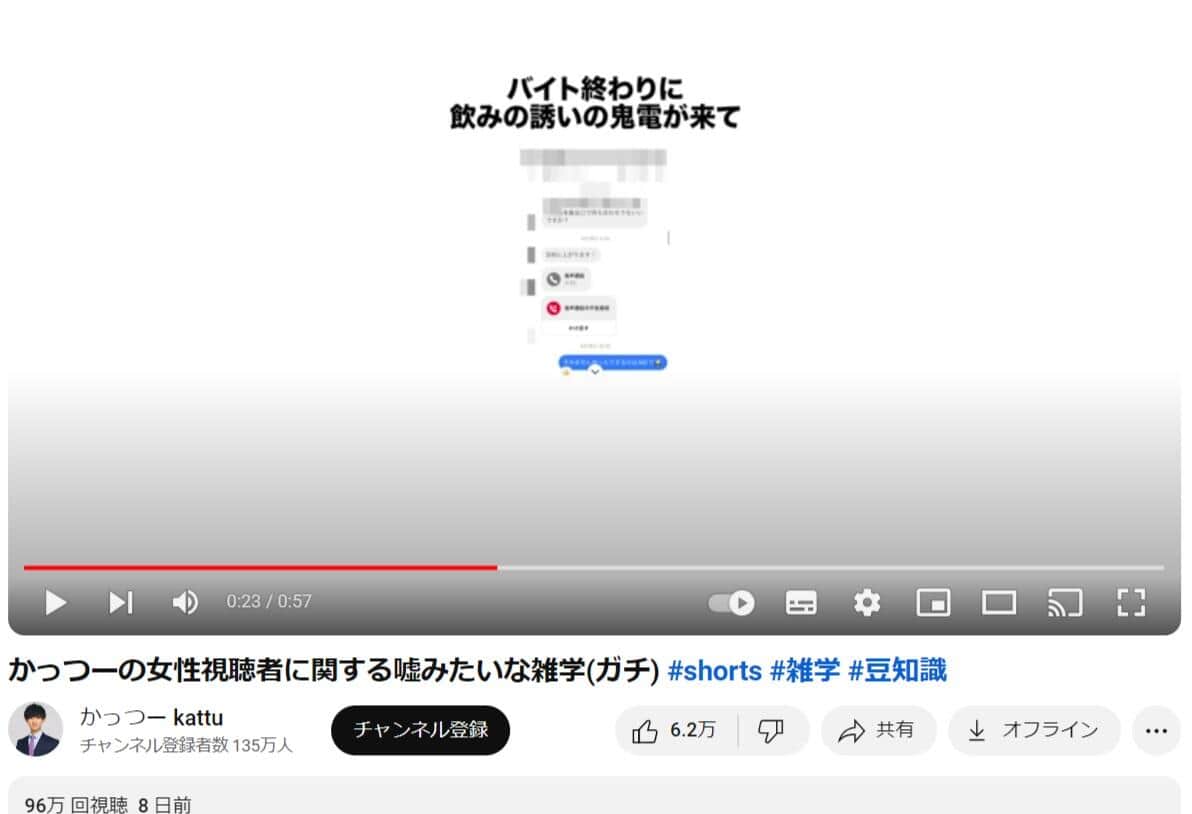Dislike the video with thumbs down
Screen dimensions: 1192x814
tap(771, 731)
